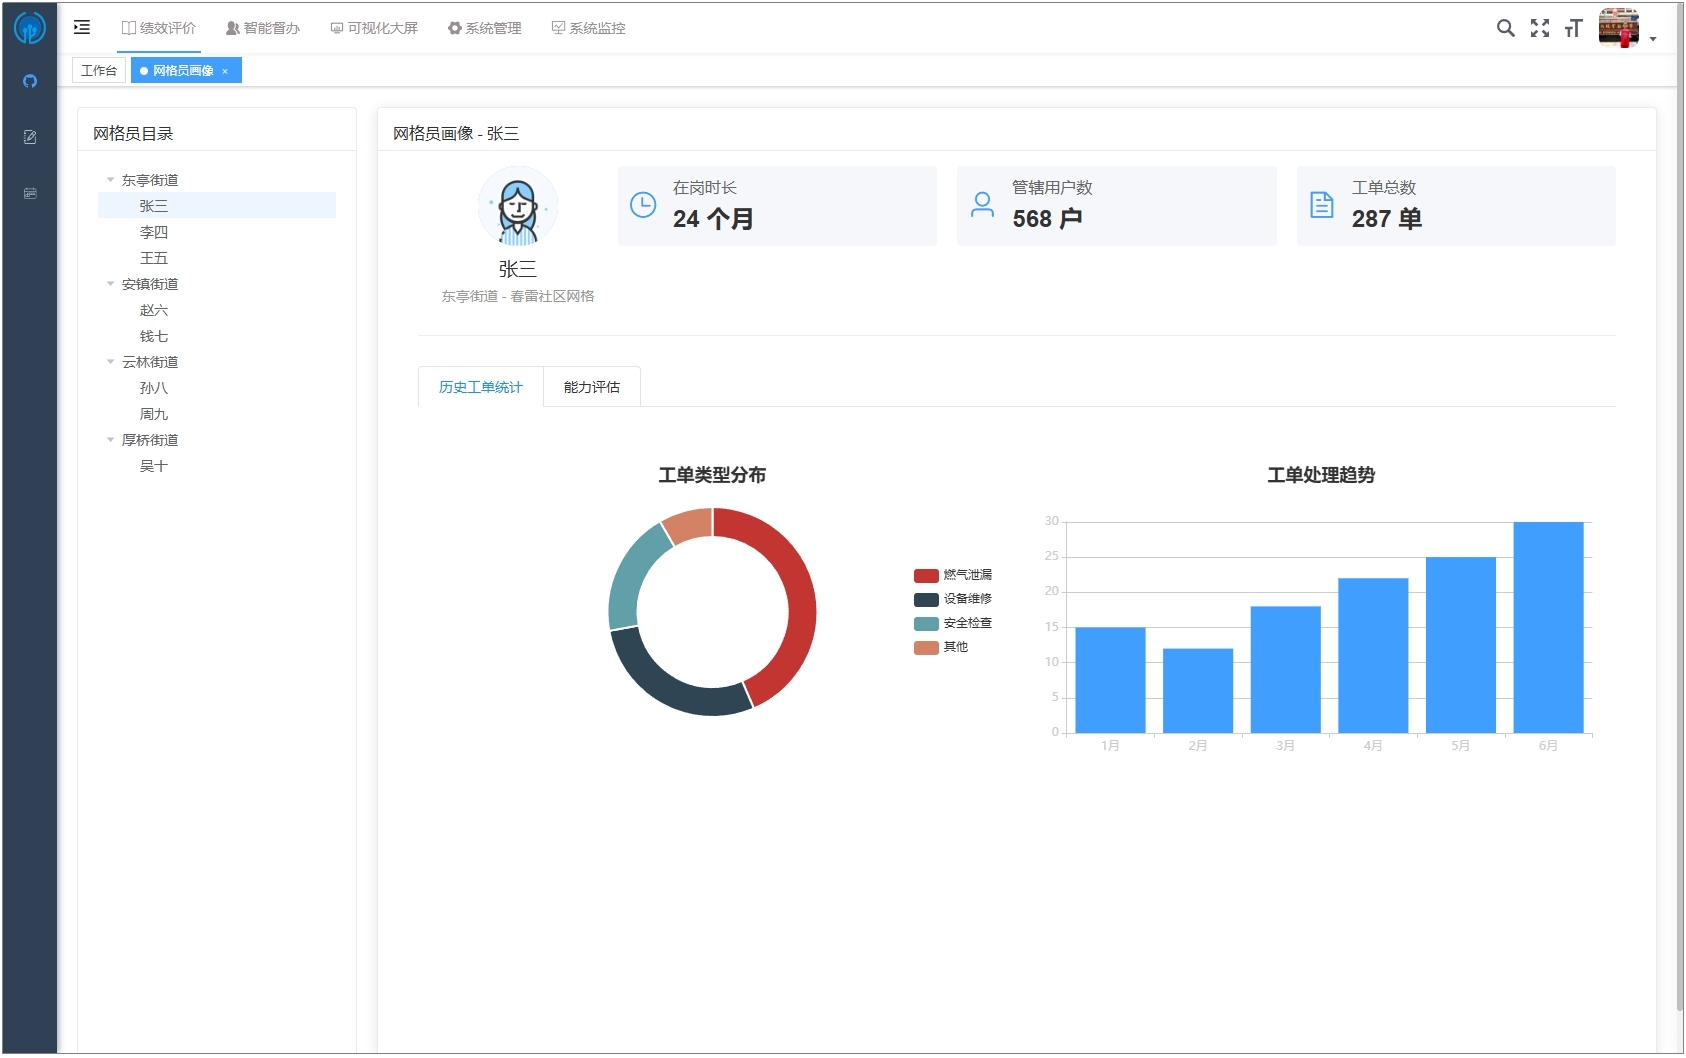Collapse the sidebar with the hamburger icon
The width and height of the screenshot is (1686, 1058).
(82, 27)
